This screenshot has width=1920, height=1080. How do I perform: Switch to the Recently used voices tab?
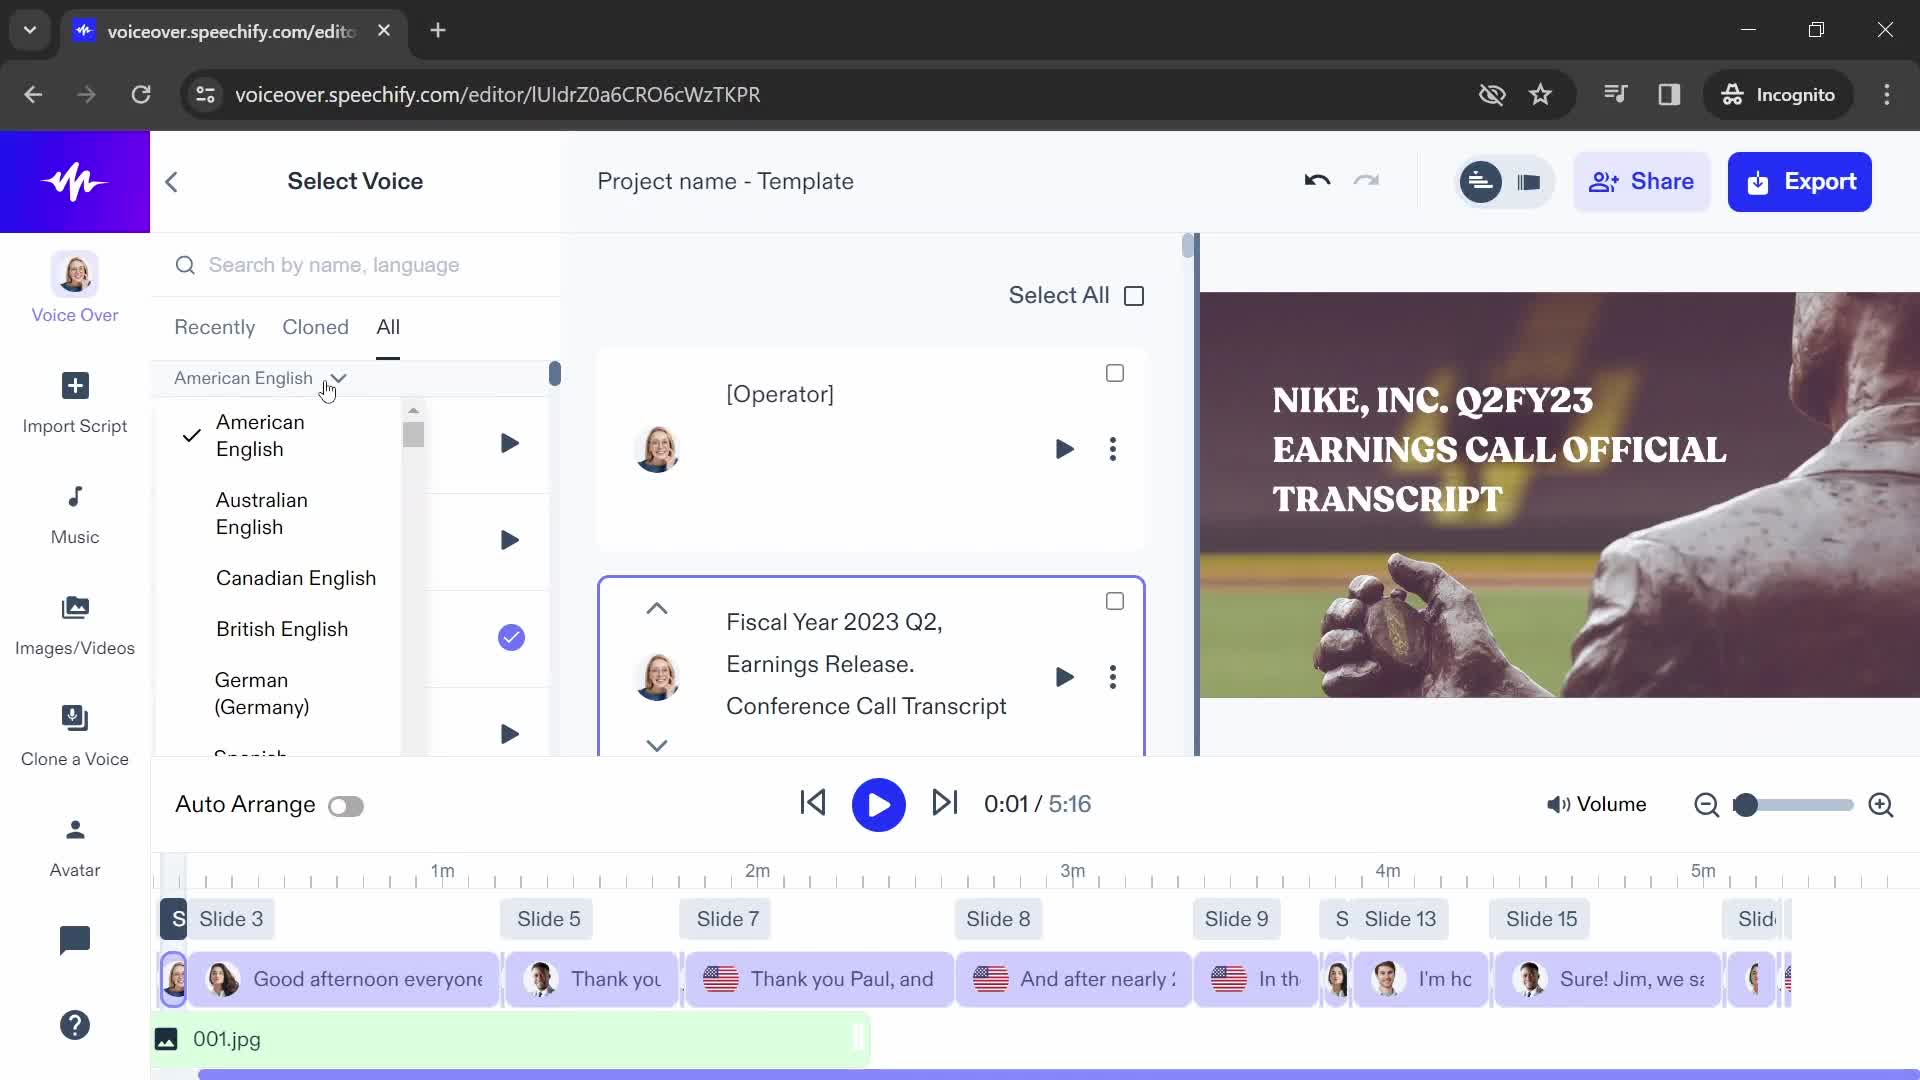coord(215,327)
